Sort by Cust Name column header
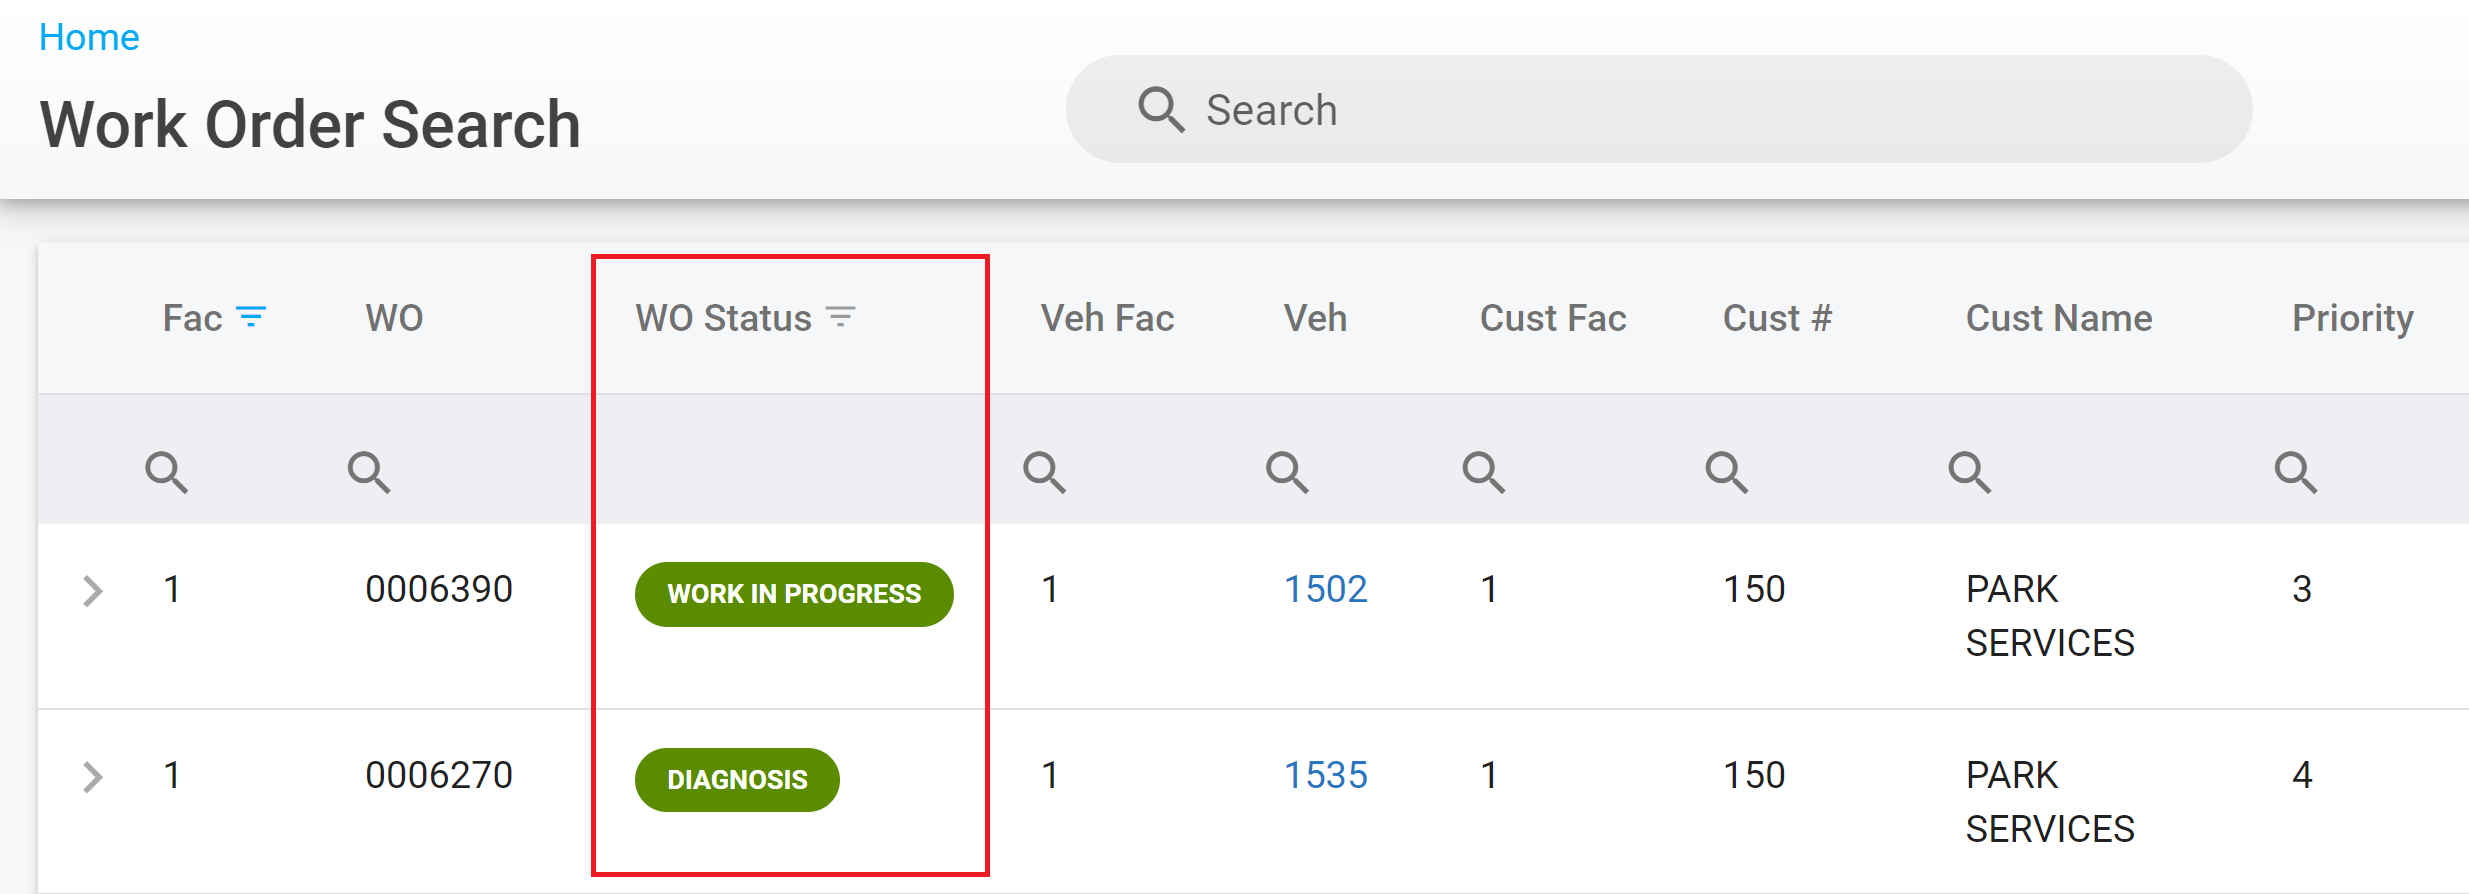This screenshot has height=894, width=2469. point(2058,318)
